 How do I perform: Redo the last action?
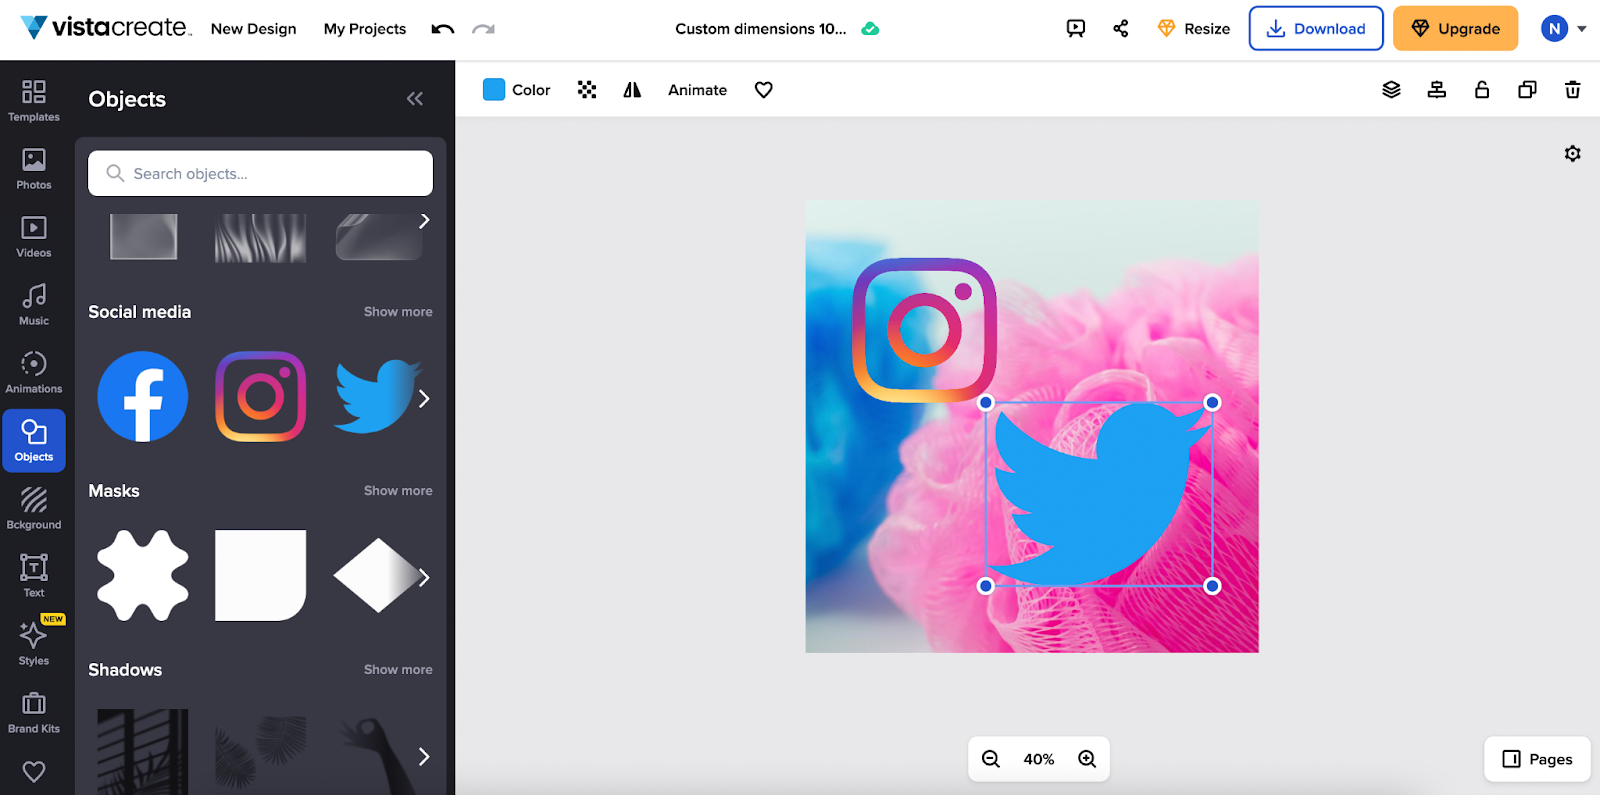(x=484, y=29)
